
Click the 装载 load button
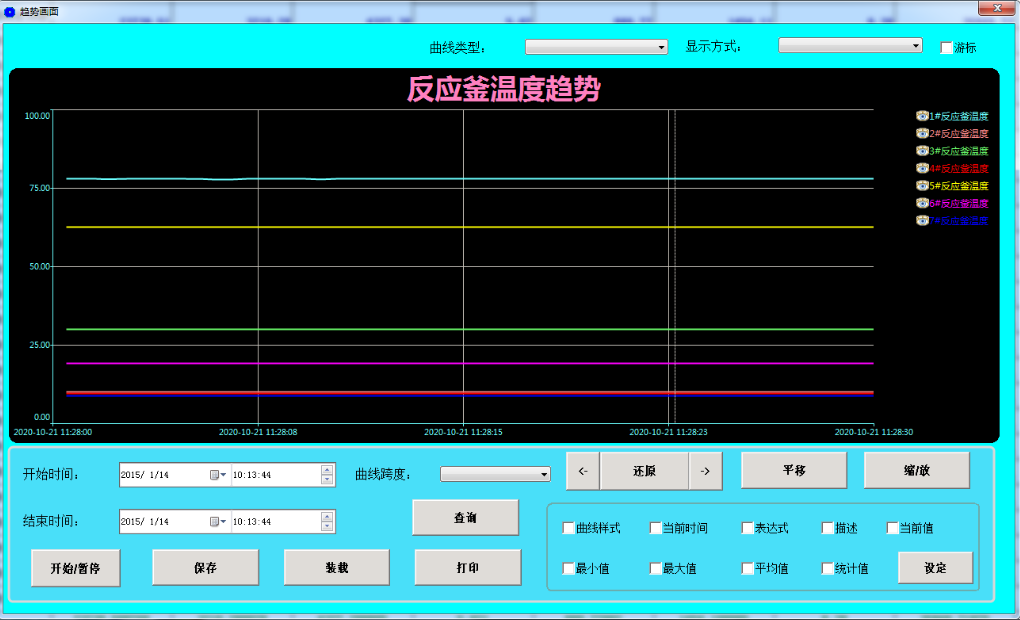tap(337, 568)
